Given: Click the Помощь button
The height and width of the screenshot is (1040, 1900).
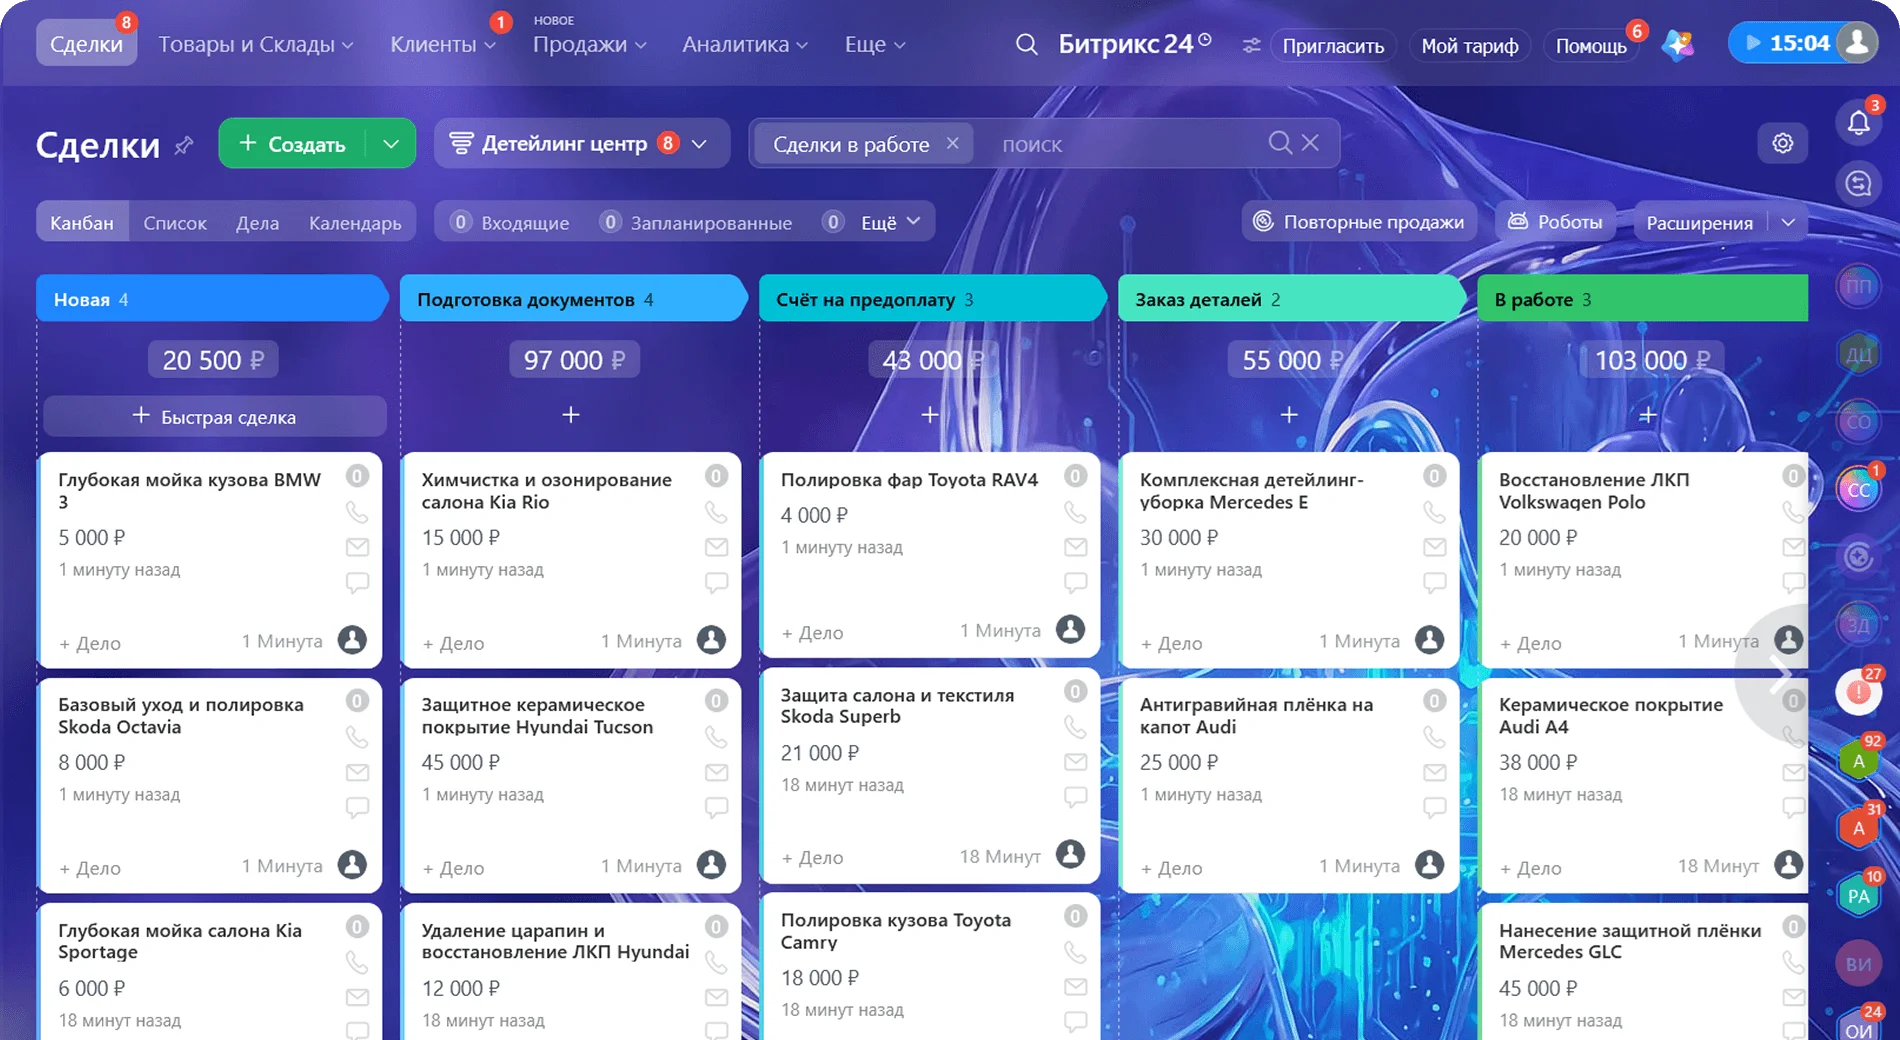Looking at the screenshot, I should pos(1590,45).
